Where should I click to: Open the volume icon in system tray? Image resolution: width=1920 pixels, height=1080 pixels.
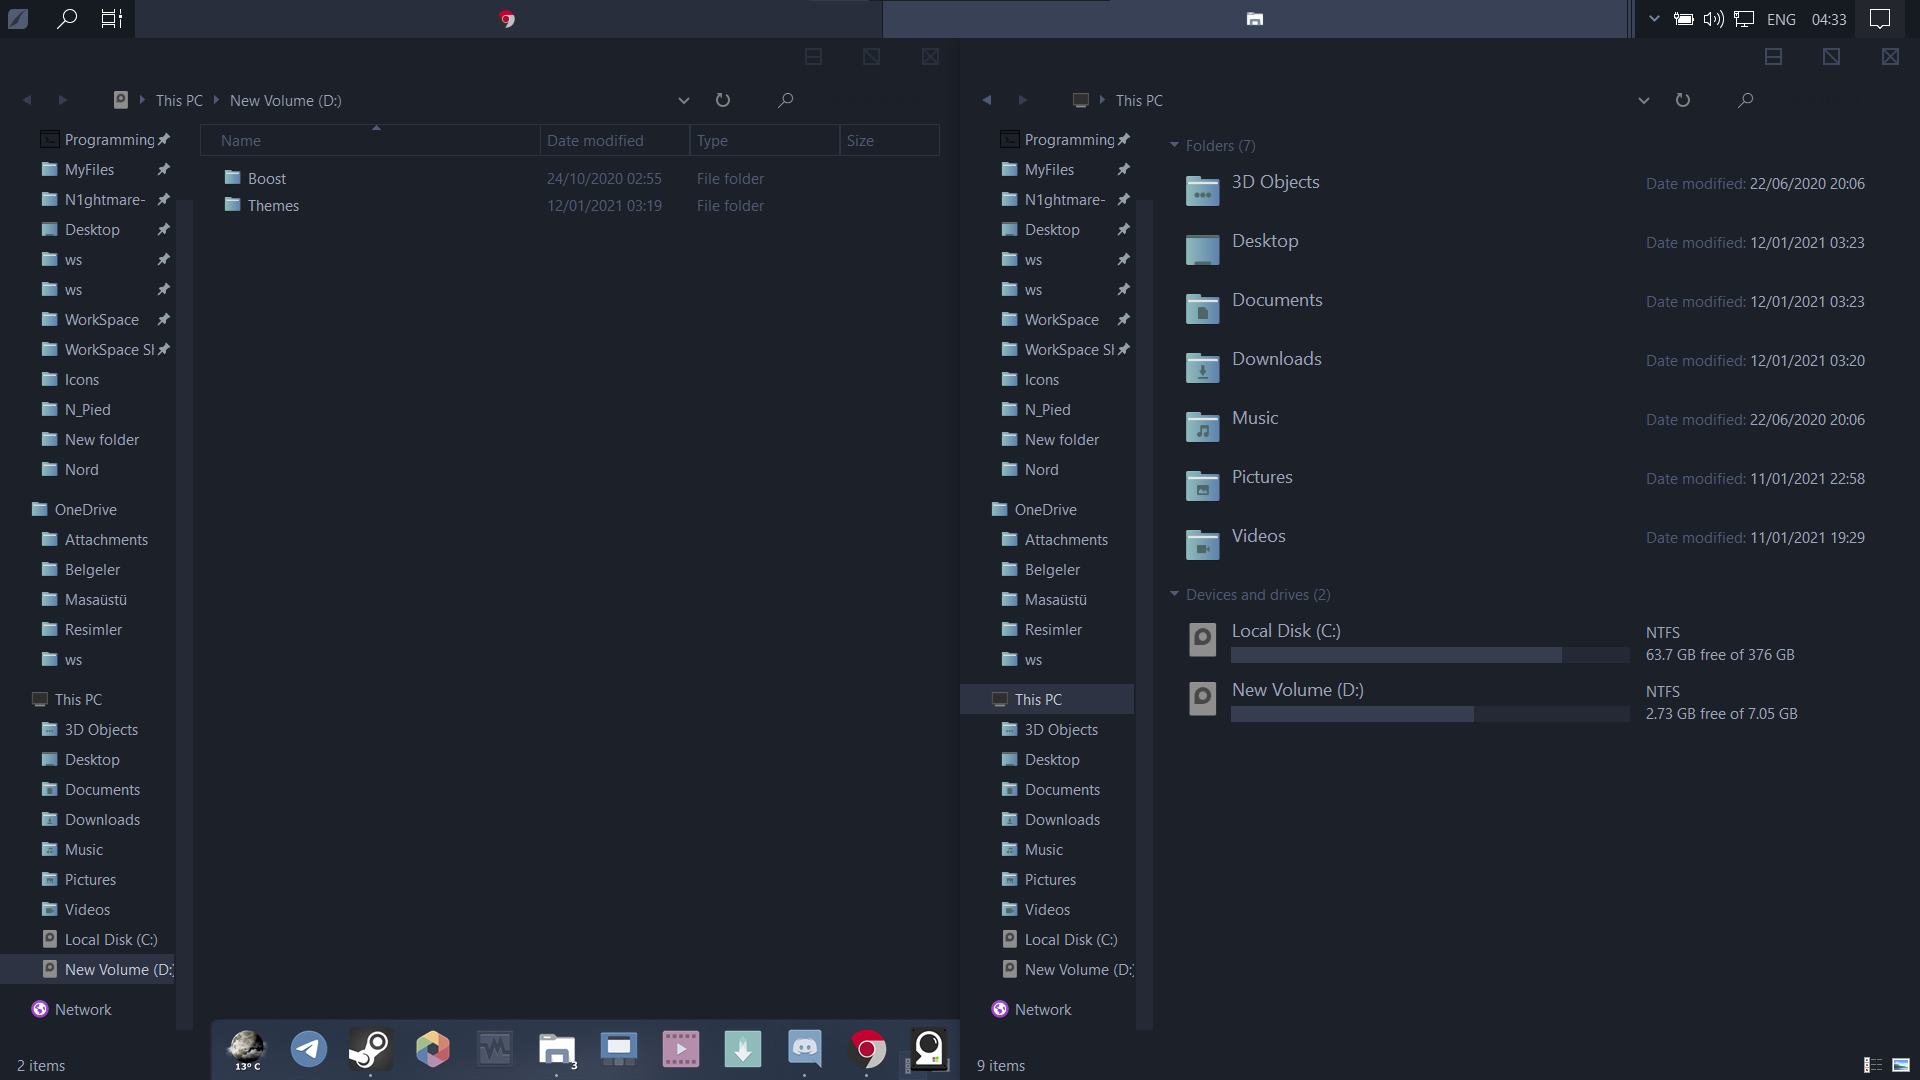click(1713, 19)
